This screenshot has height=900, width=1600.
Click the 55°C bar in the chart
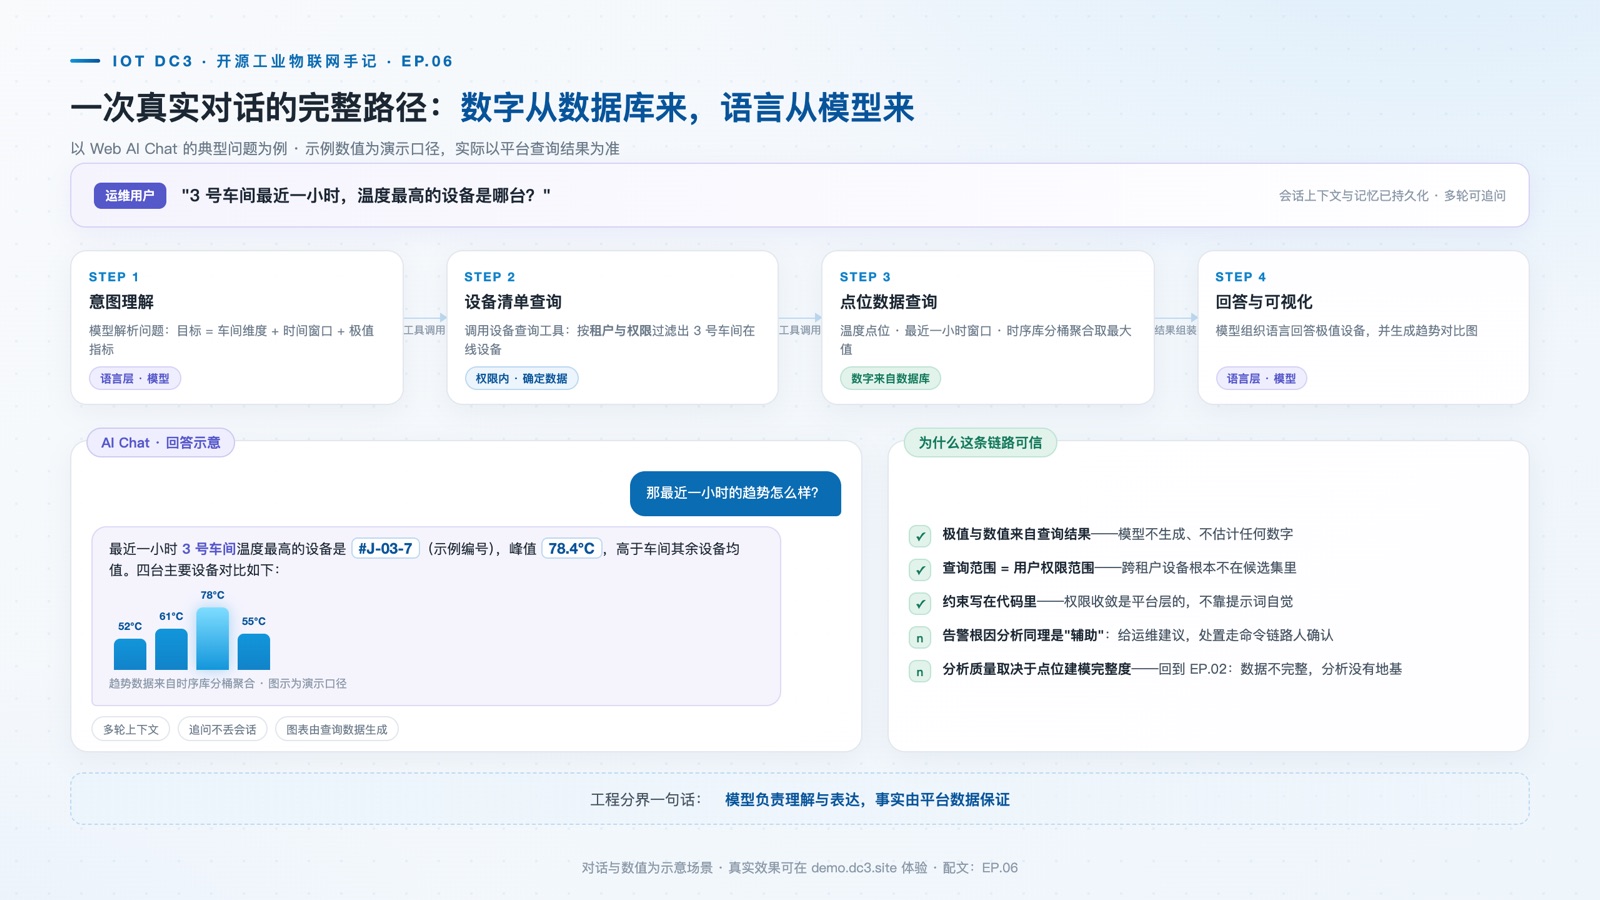pos(254,652)
